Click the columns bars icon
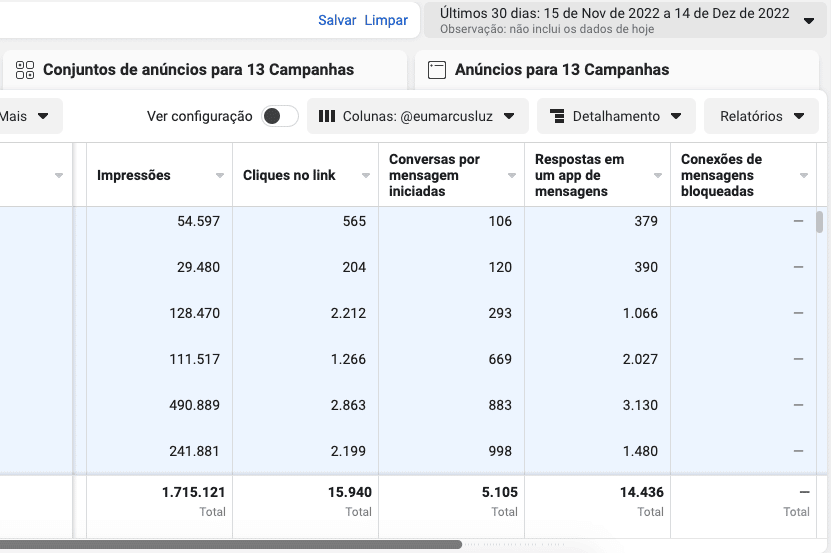Viewport: 831px width, 553px height. pos(327,116)
